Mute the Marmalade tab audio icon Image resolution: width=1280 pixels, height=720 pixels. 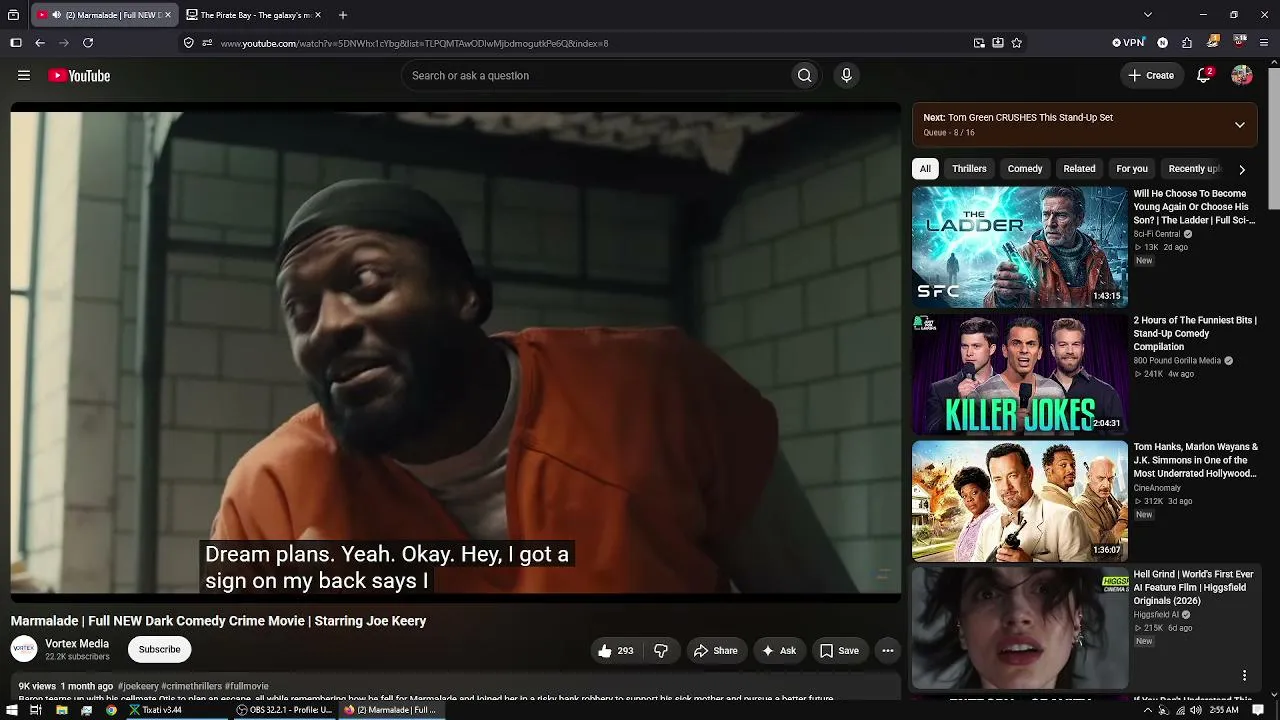(56, 15)
